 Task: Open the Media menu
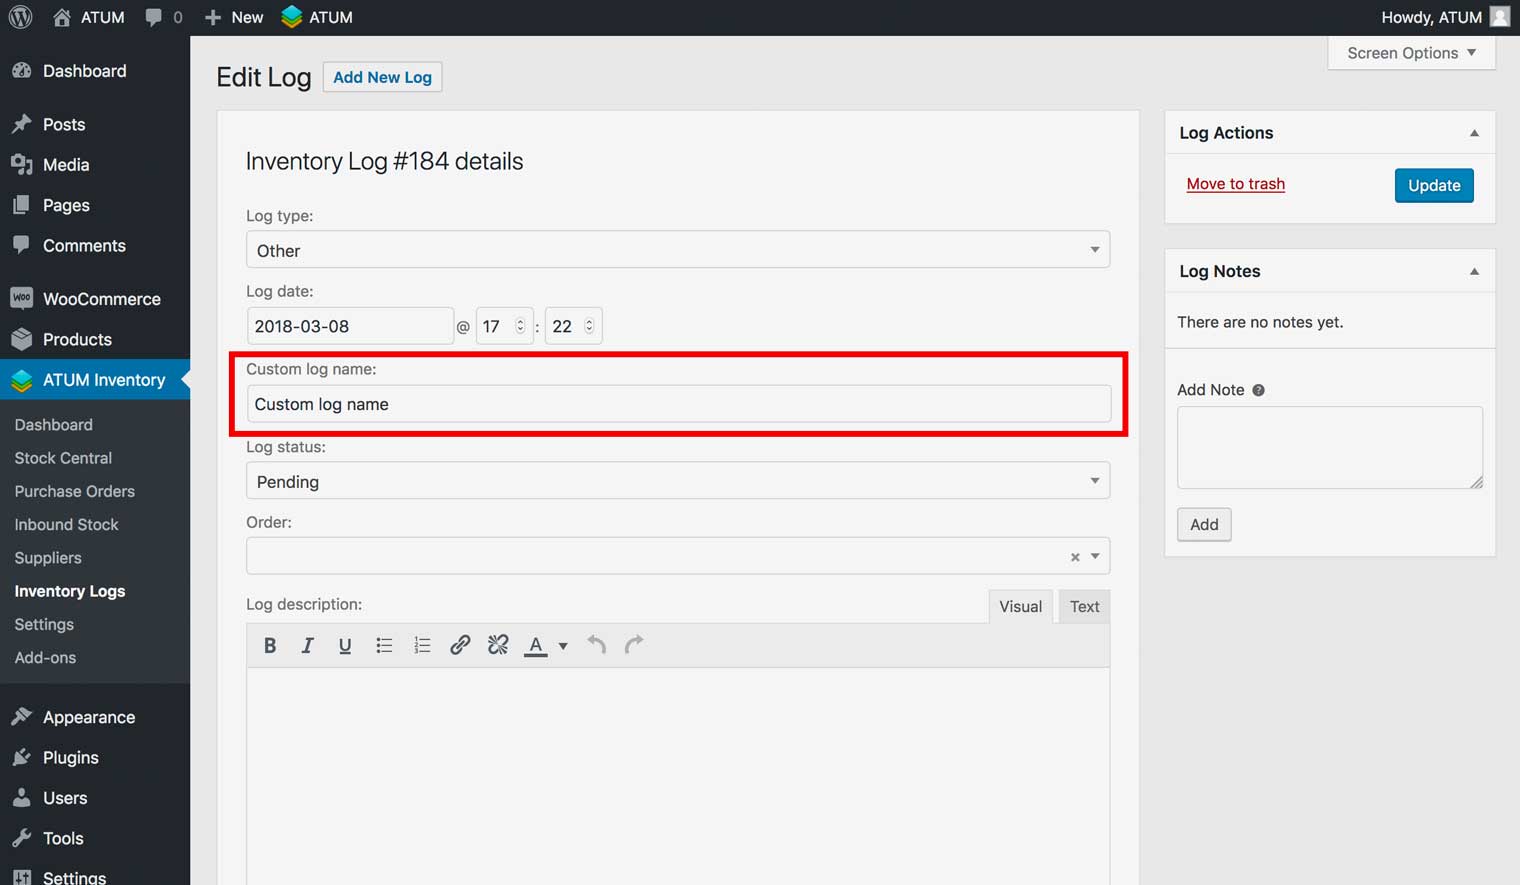(x=95, y=164)
